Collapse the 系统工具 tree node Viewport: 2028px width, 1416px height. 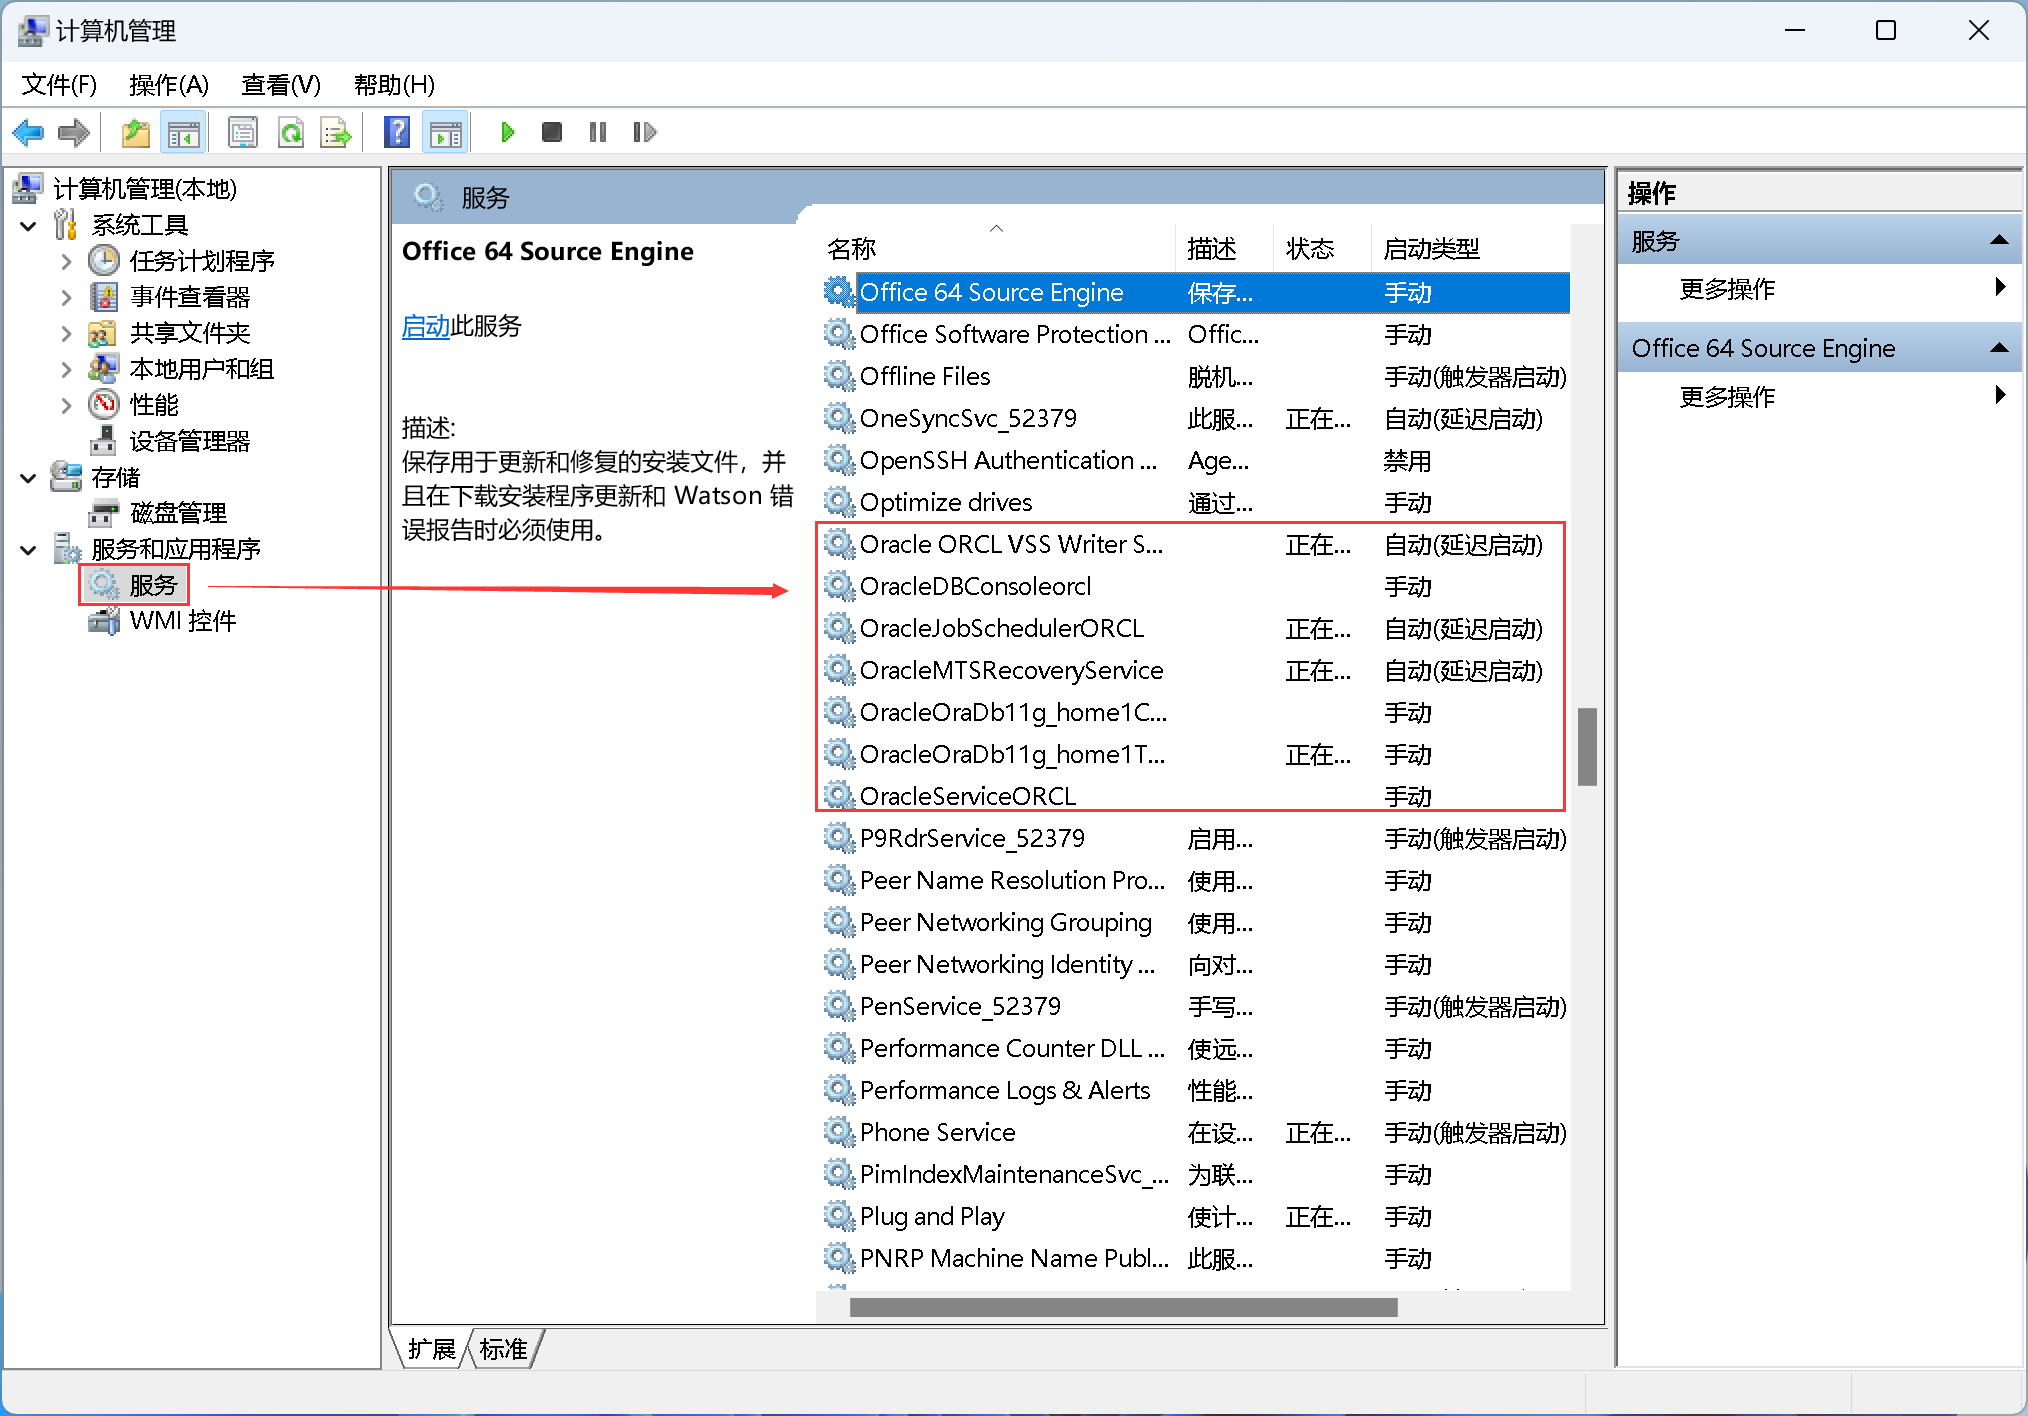click(x=28, y=225)
